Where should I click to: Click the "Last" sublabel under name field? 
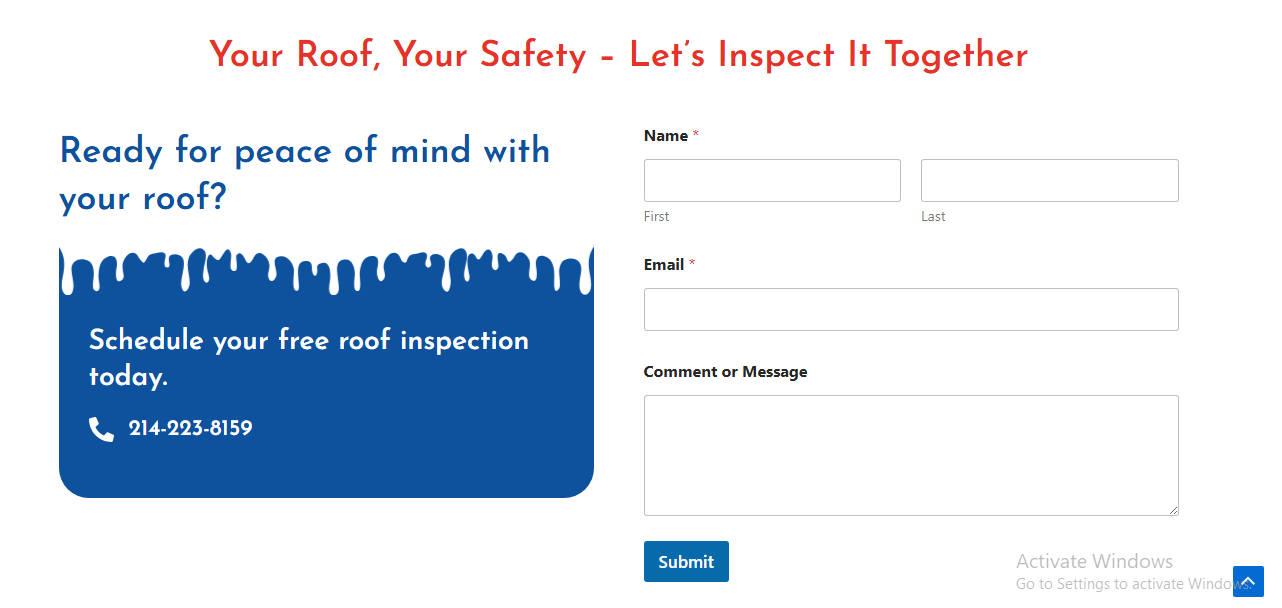[933, 217]
